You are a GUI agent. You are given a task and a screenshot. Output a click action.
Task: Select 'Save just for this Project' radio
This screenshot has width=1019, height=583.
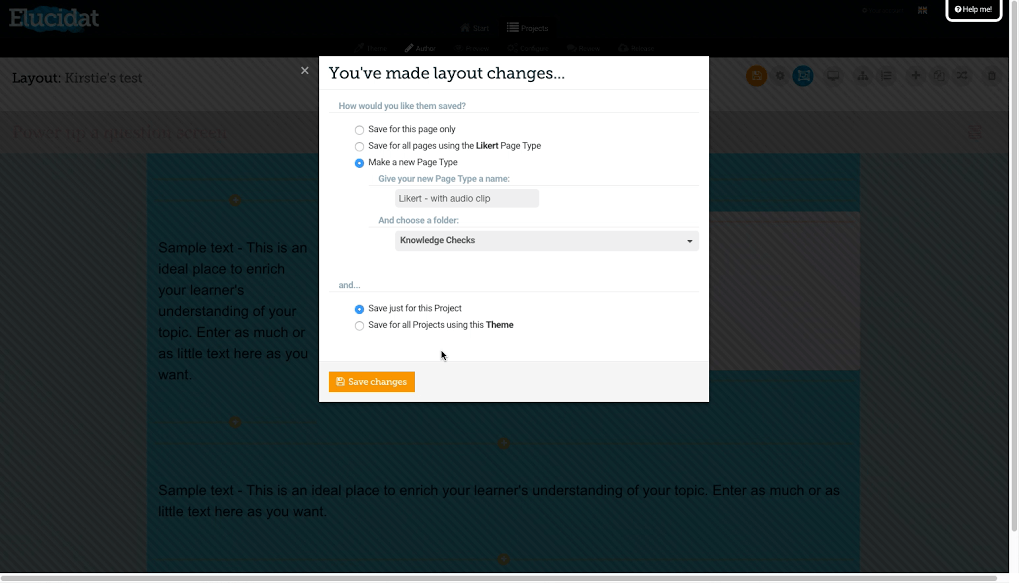[359, 309]
